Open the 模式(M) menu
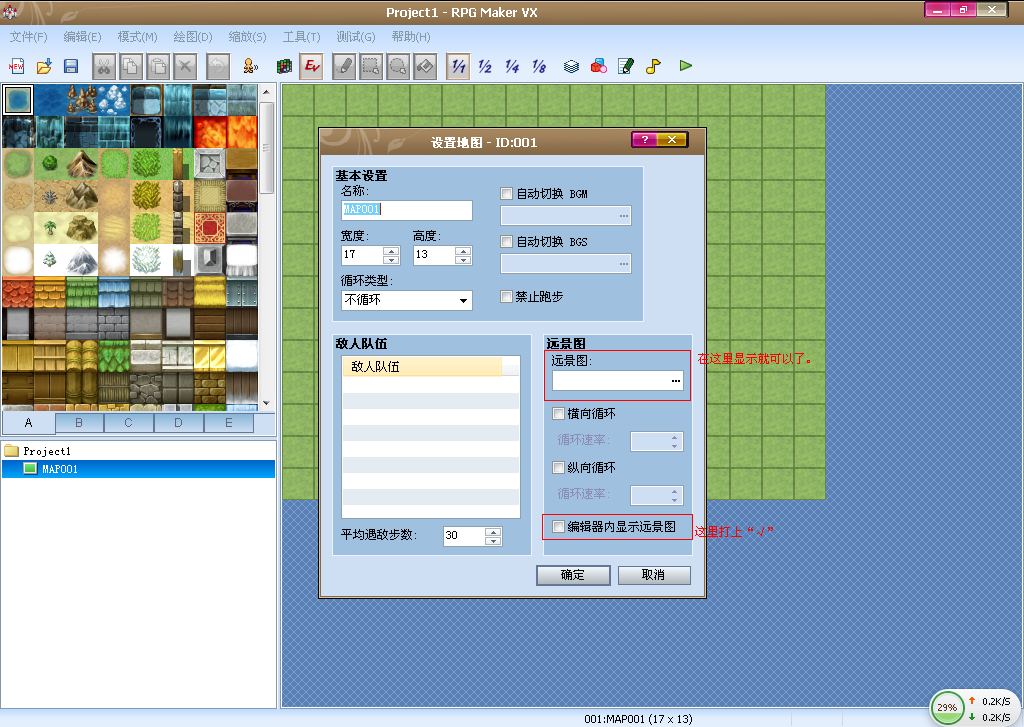 tap(138, 37)
